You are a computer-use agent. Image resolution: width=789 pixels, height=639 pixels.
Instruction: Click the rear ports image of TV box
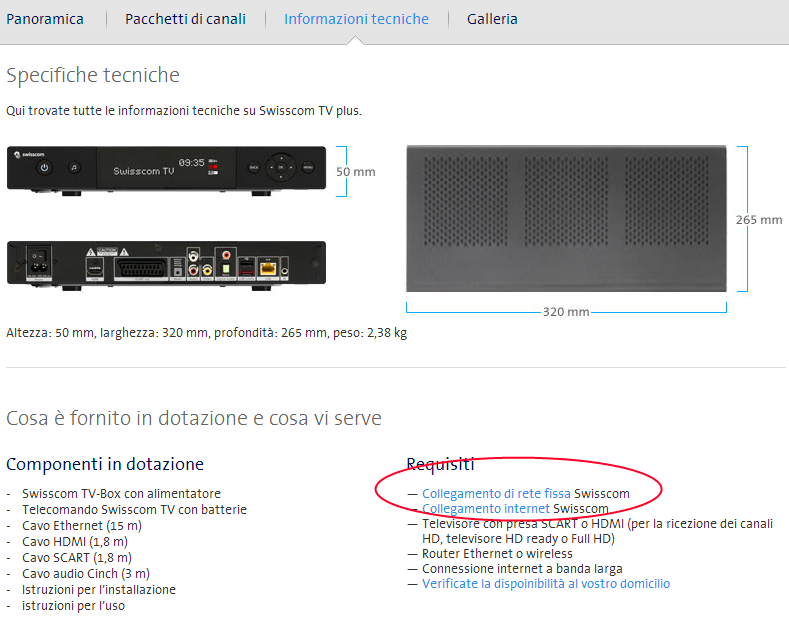[167, 265]
